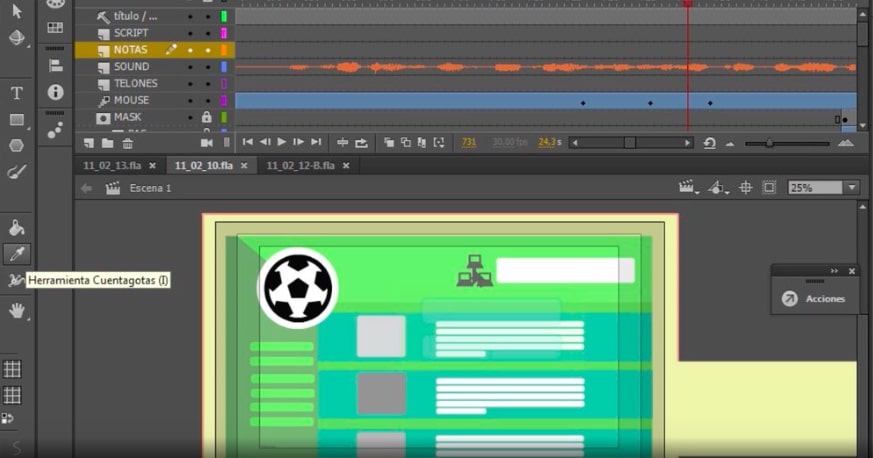This screenshot has height=458, width=873.
Task: Select the Eyedropper (Cuentagotas) tool
Action: (x=17, y=254)
